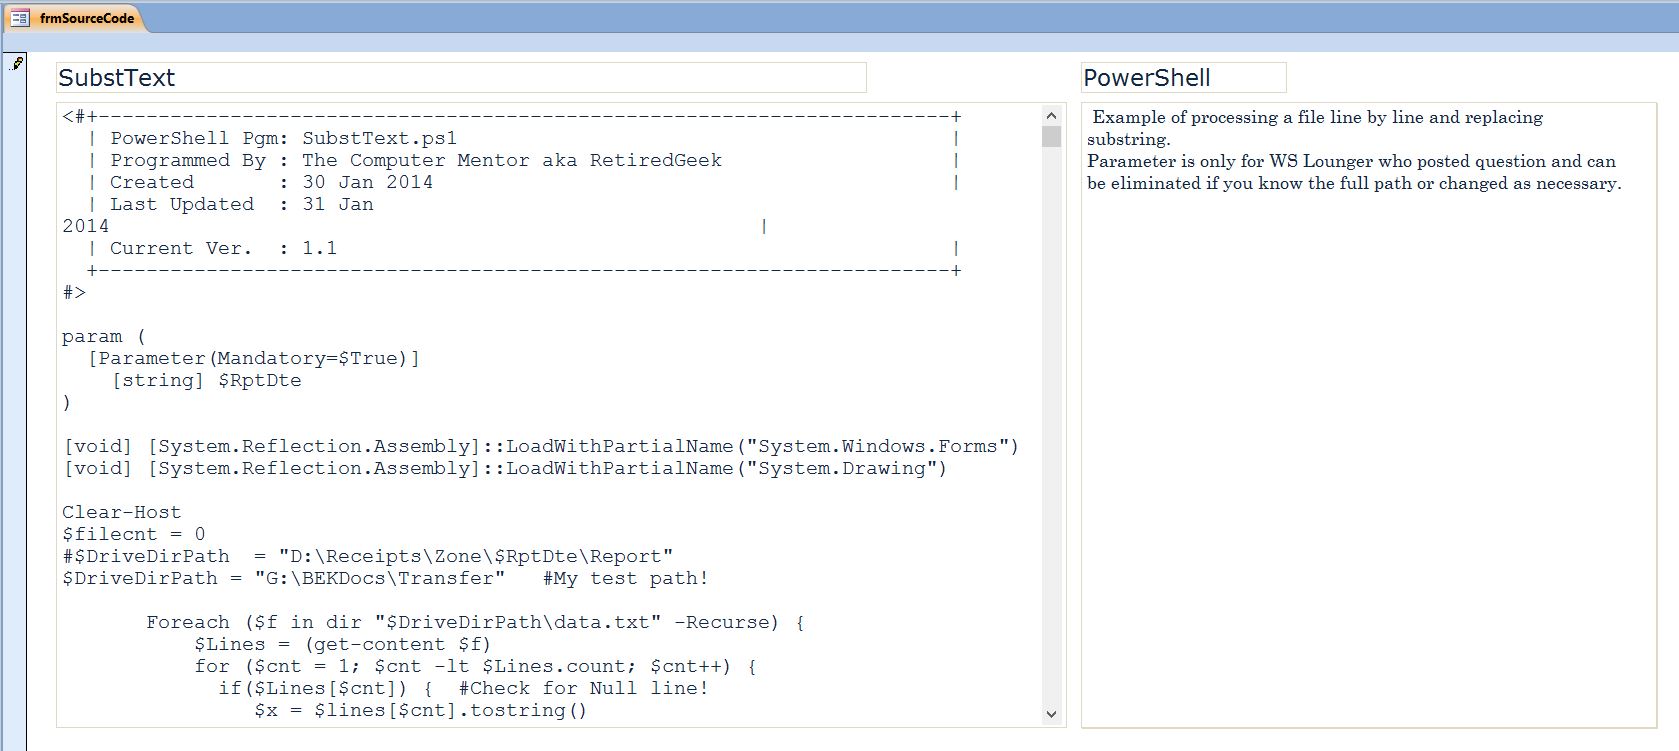
Task: Click the description text starting 'Example of processing'
Action: pyautogui.click(x=1317, y=117)
